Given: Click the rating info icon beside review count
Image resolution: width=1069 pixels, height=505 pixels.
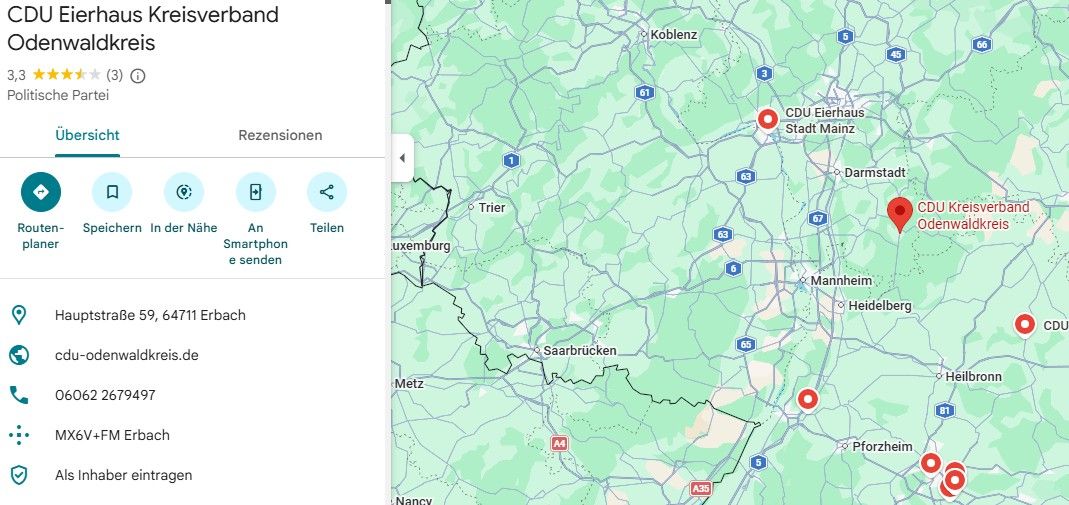Looking at the screenshot, I should (x=138, y=75).
